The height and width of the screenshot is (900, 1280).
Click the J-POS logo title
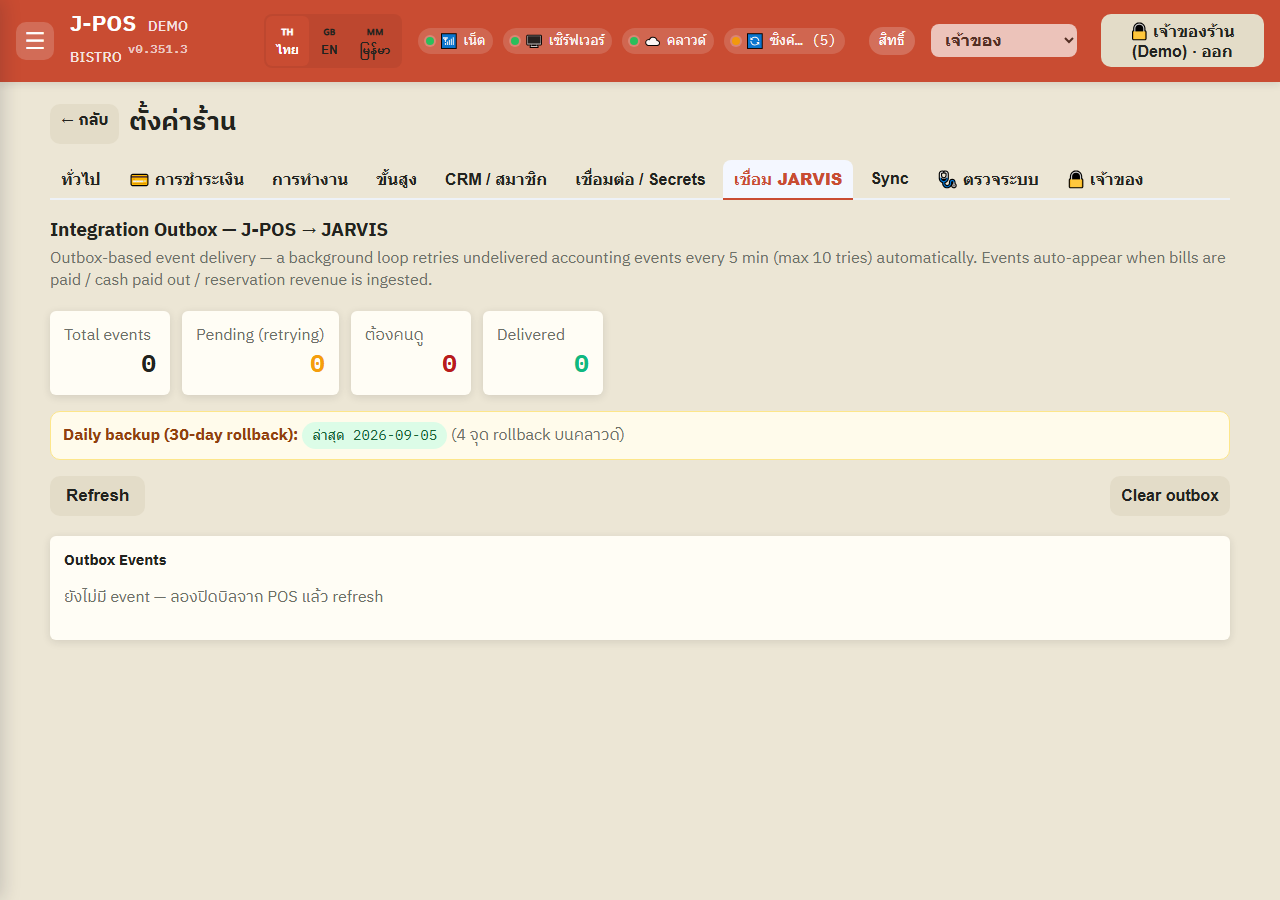coord(103,25)
